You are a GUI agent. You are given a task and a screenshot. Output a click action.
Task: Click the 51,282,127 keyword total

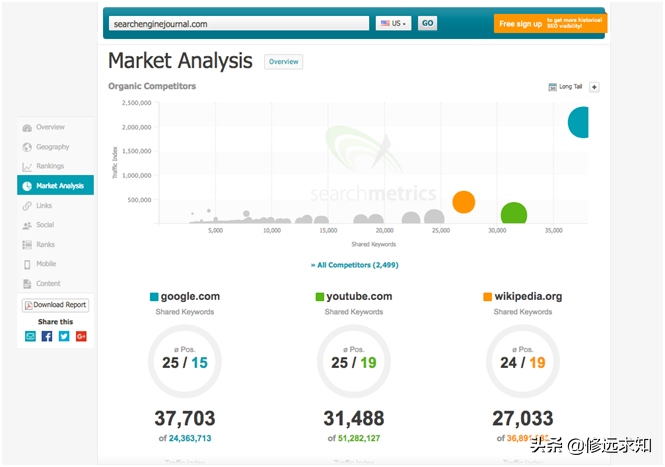pos(359,438)
